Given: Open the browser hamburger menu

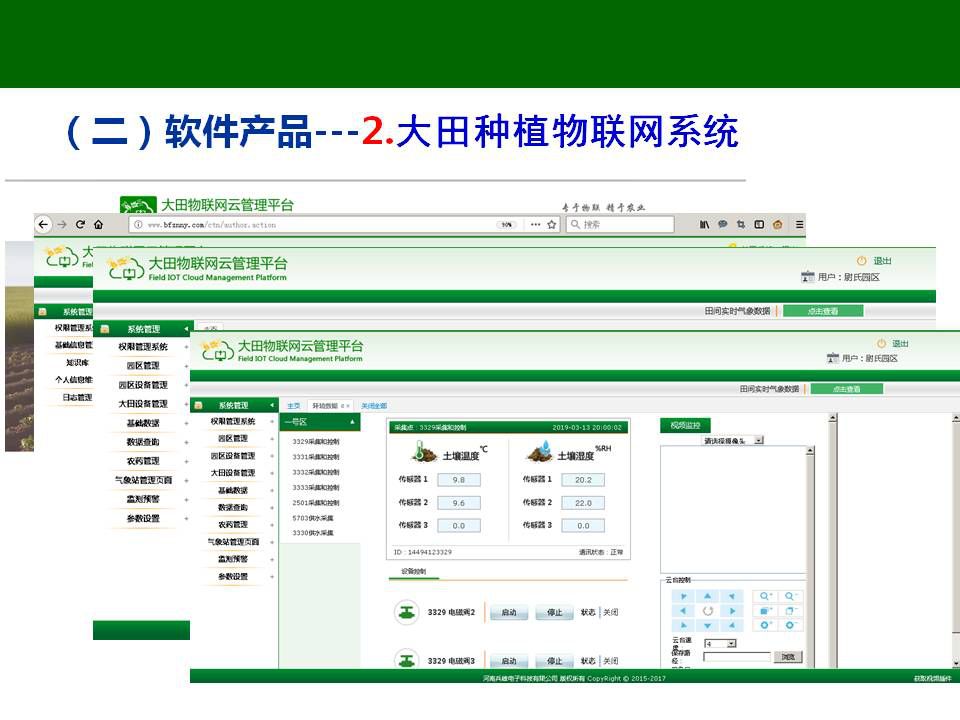Looking at the screenshot, I should [x=800, y=225].
